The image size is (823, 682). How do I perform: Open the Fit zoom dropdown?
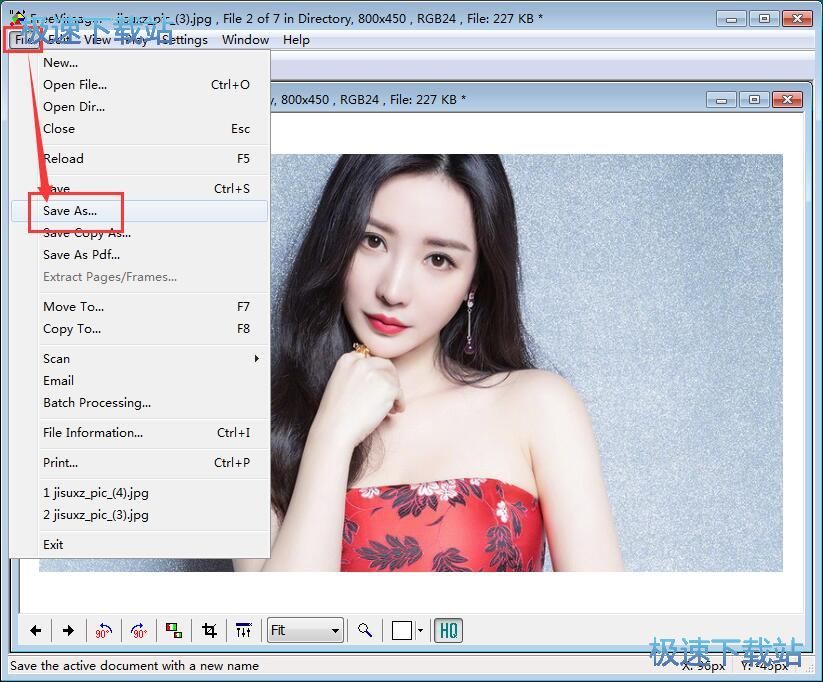tap(305, 630)
